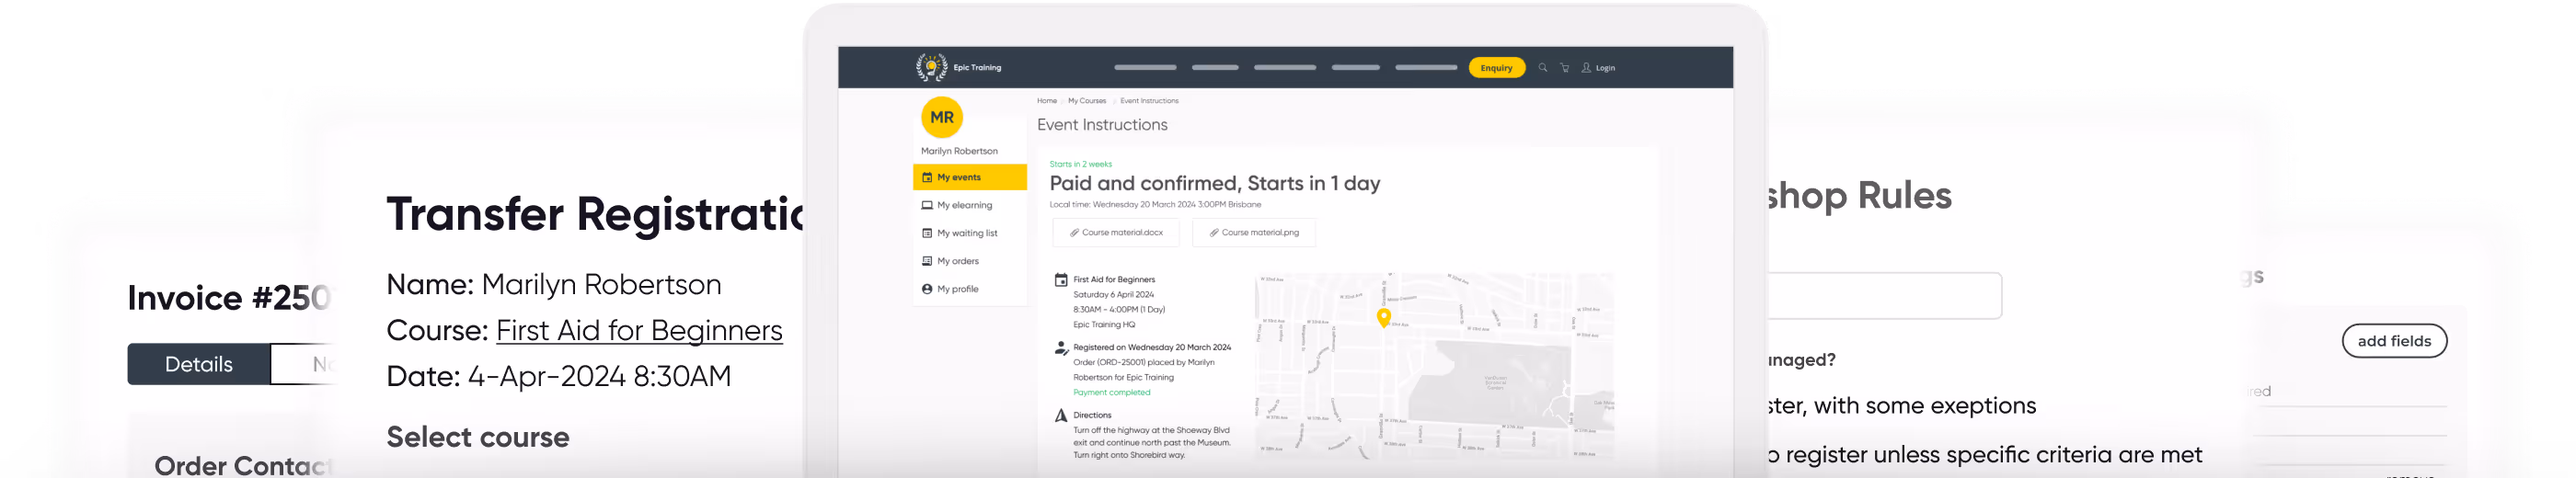Screen dimensions: 2576x478
Task: Click the Login link in header
Action: 1605,68
